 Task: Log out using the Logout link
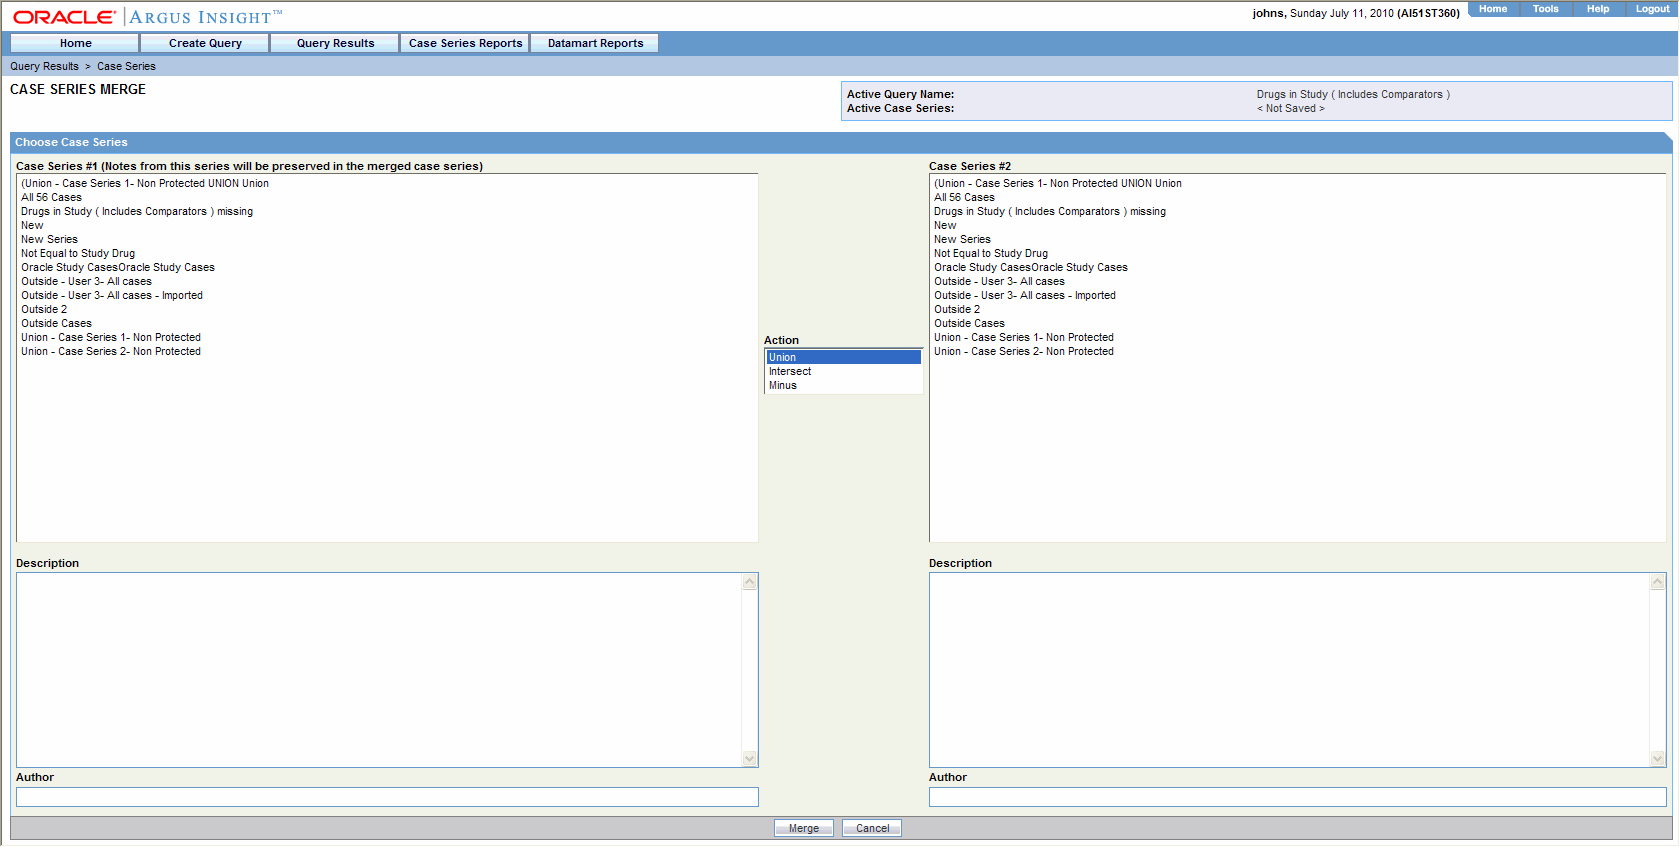click(x=1652, y=9)
